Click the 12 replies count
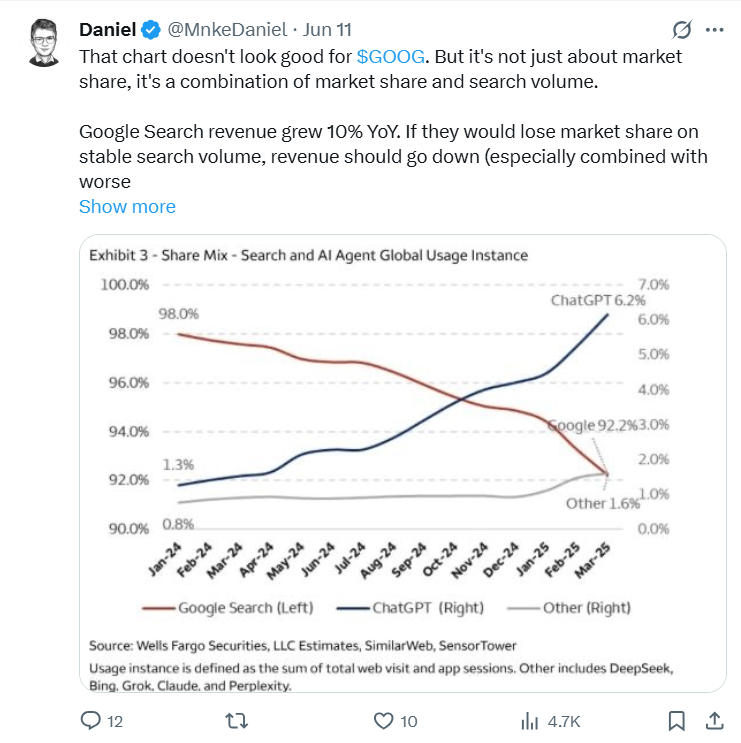 click(115, 721)
